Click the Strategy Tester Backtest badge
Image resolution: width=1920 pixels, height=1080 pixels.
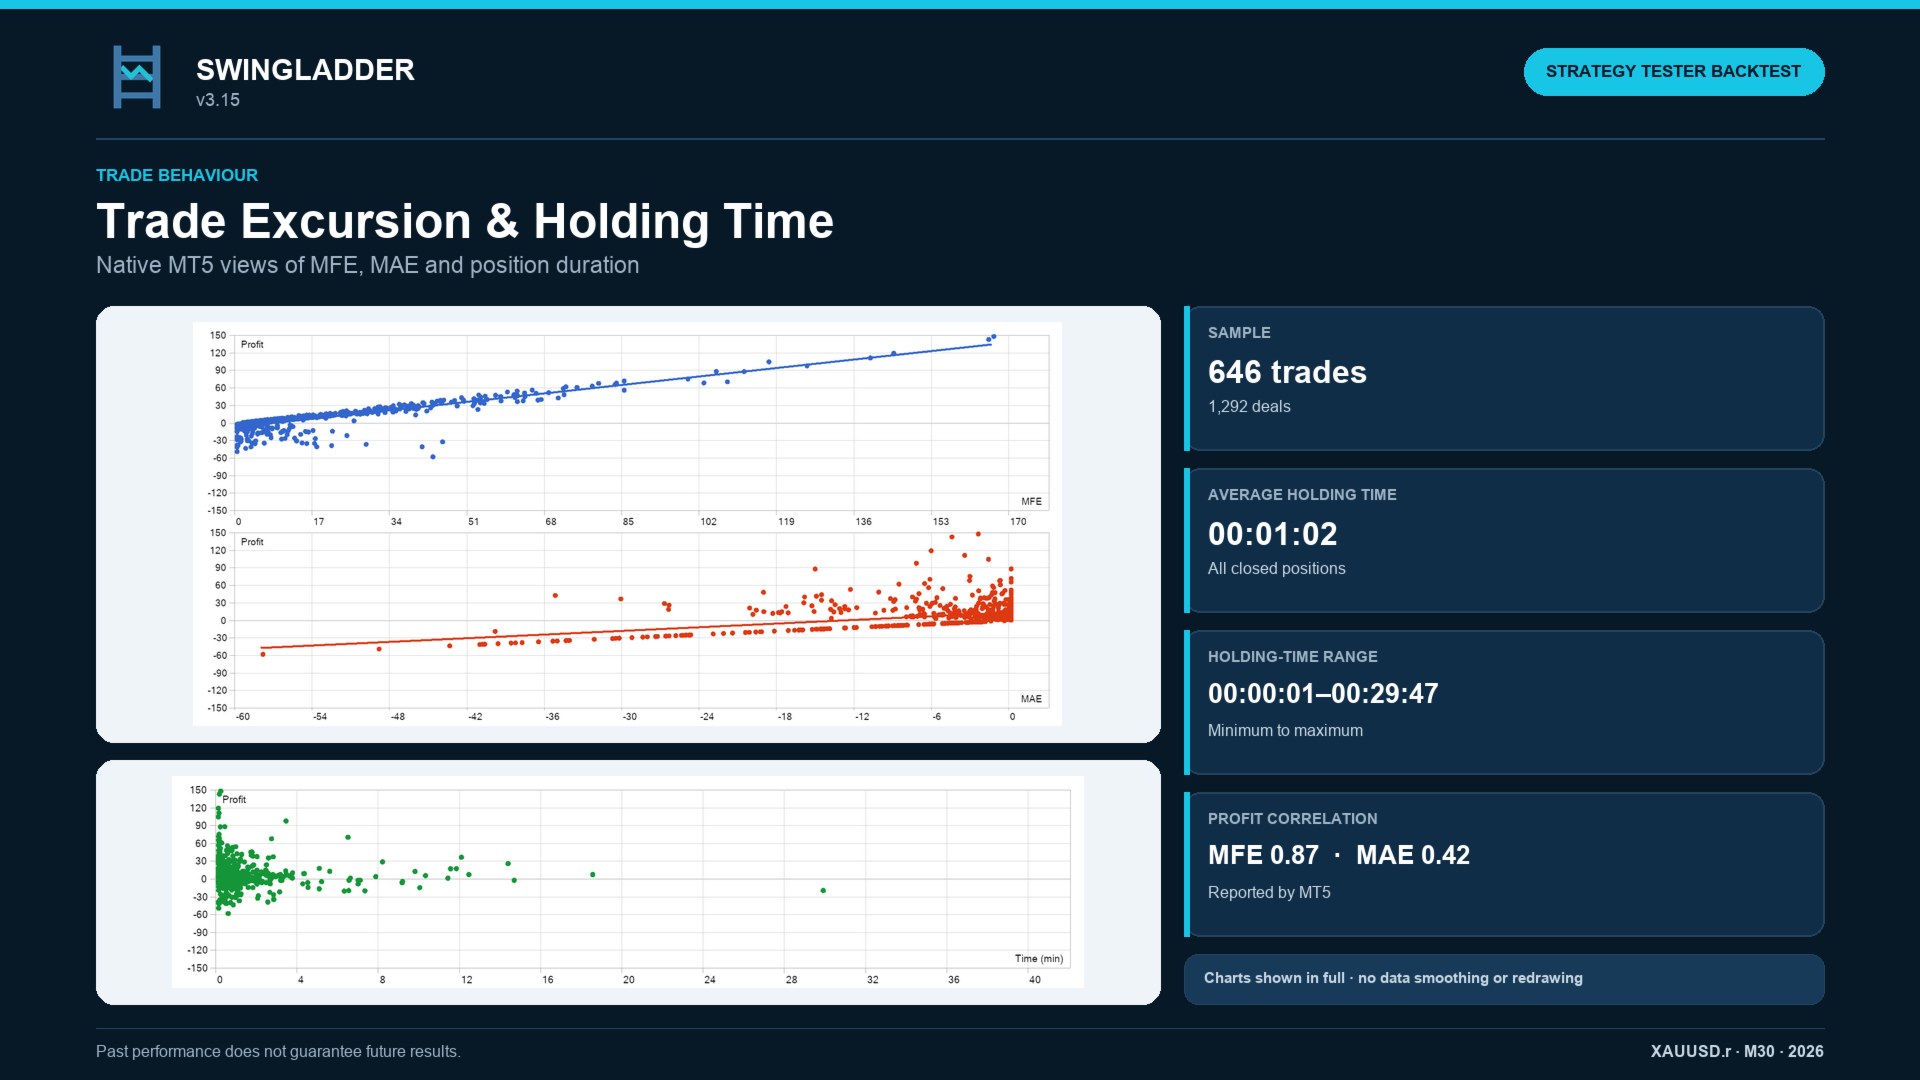1673,72
